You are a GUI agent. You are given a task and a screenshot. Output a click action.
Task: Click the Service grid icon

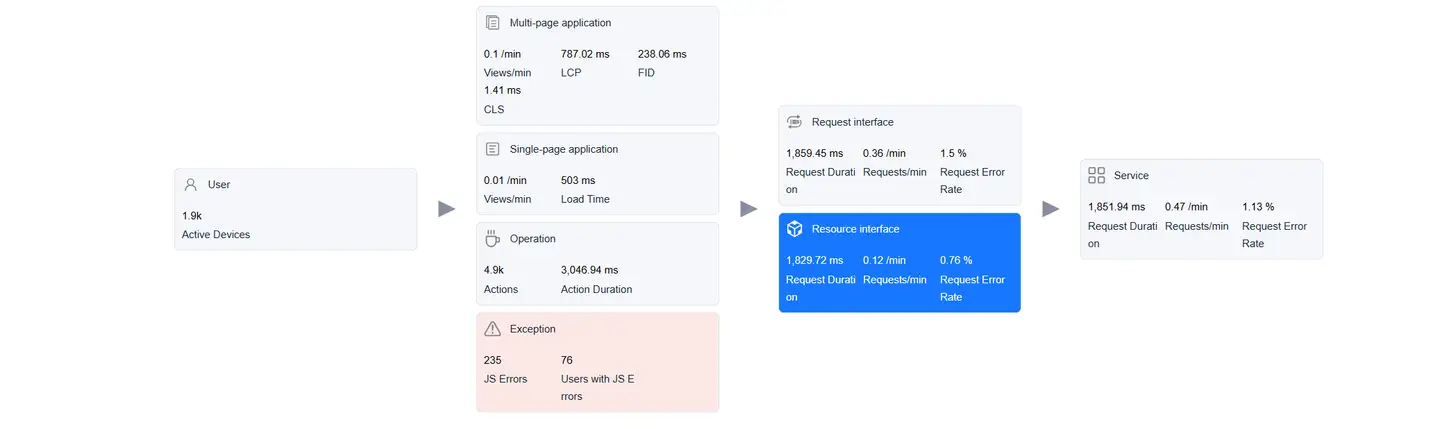coord(1097,176)
